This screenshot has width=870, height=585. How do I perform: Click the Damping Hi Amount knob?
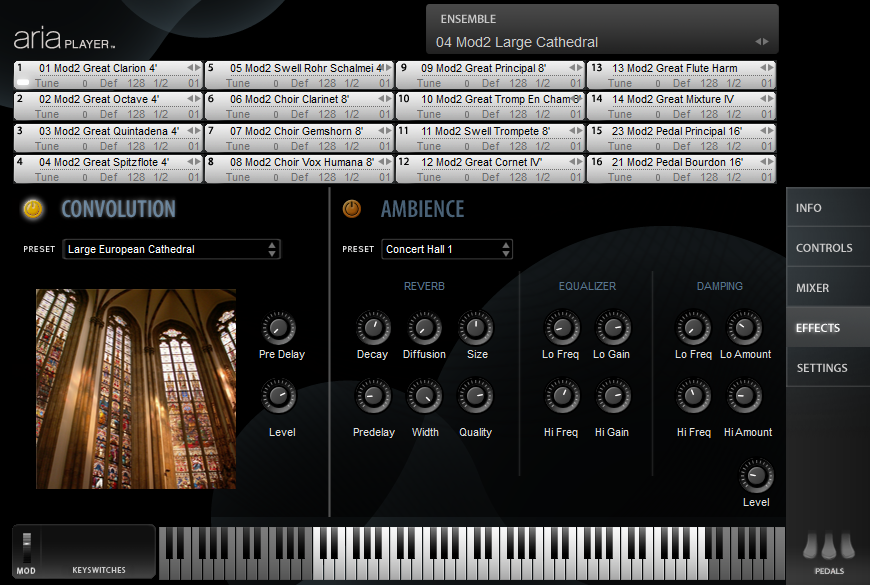(746, 397)
